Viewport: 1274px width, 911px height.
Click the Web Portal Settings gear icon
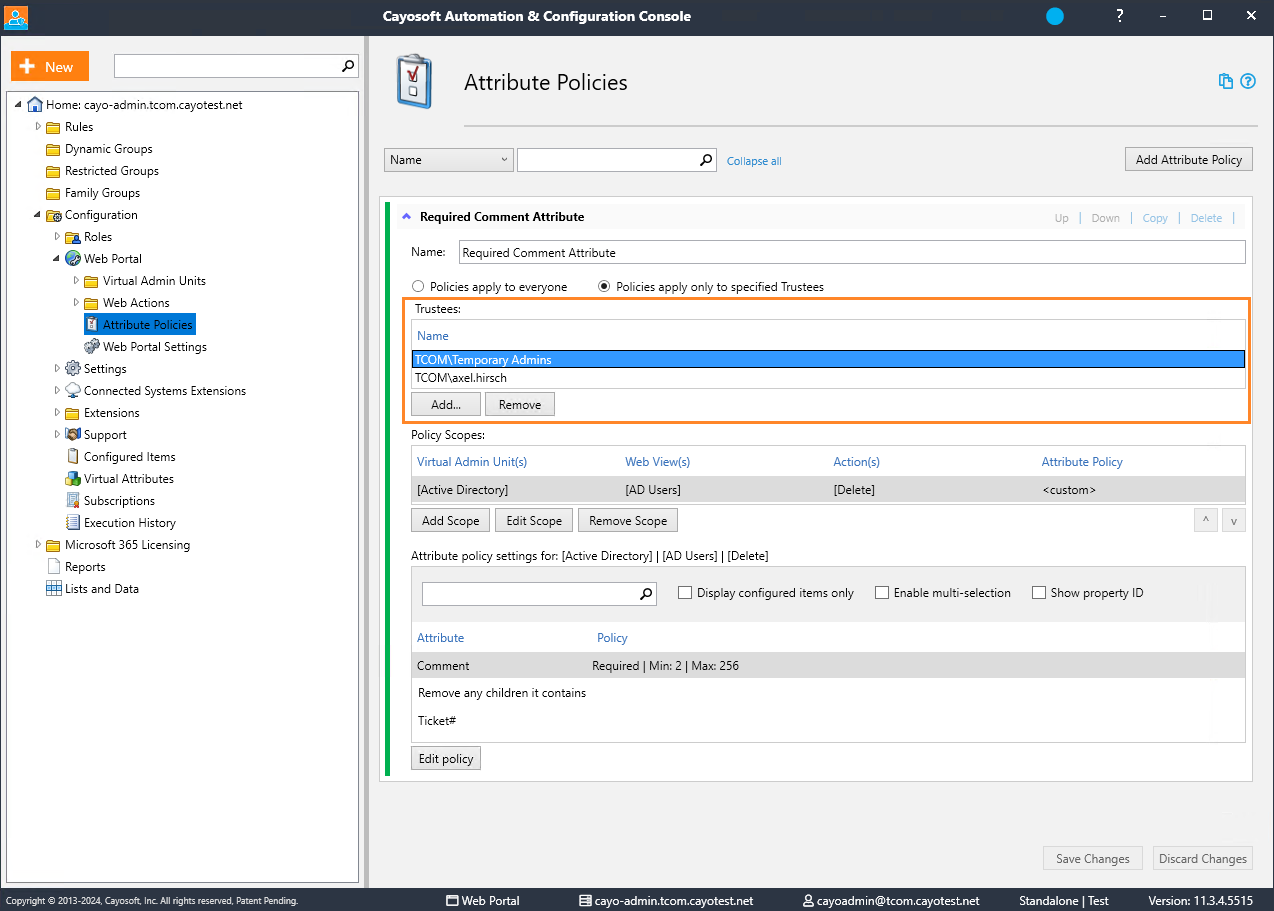coord(91,347)
